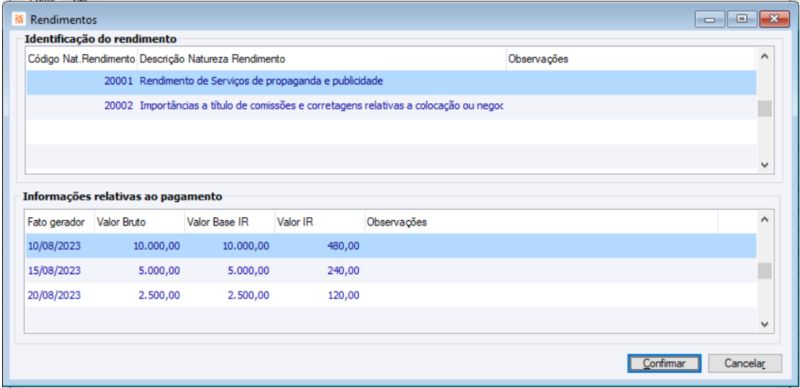Click Observações header in rendimento table

(x=631, y=59)
